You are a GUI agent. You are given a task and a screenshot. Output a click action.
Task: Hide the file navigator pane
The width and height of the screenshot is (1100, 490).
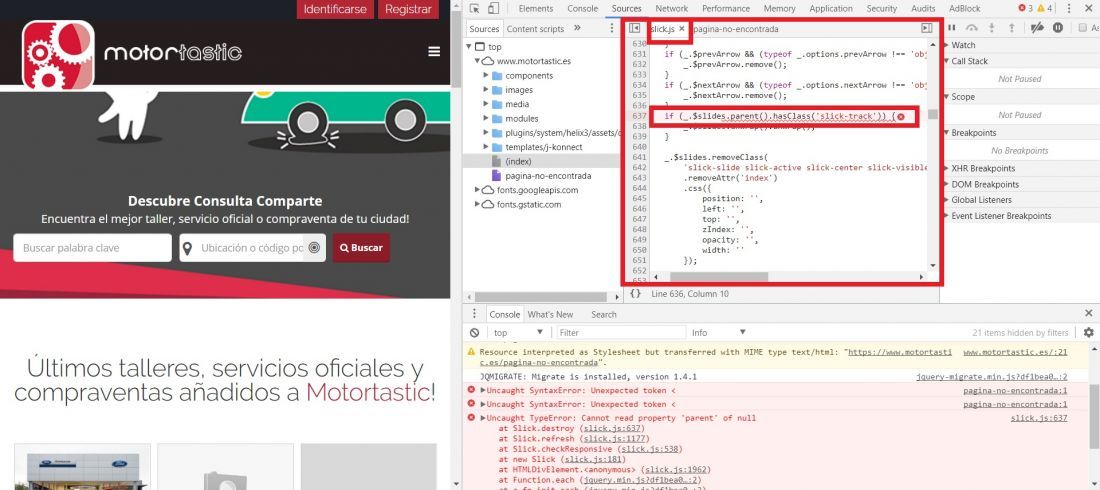(634, 28)
